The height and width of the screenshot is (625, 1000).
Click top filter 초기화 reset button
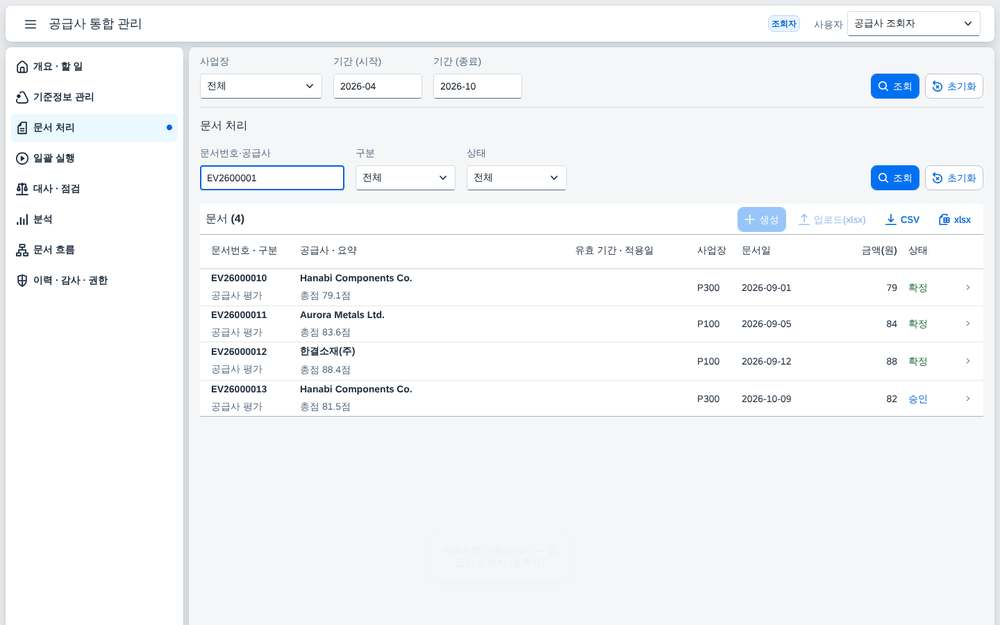tap(954, 86)
